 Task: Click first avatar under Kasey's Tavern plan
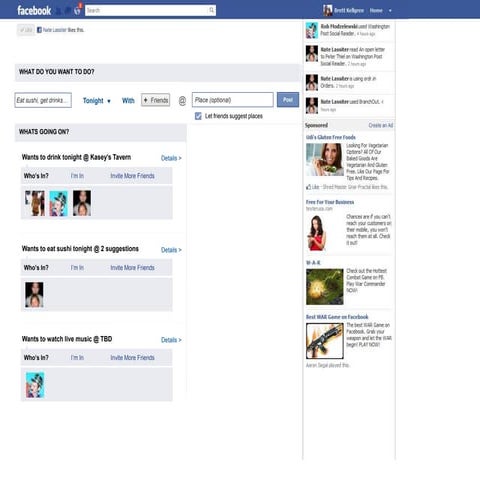[x=35, y=203]
